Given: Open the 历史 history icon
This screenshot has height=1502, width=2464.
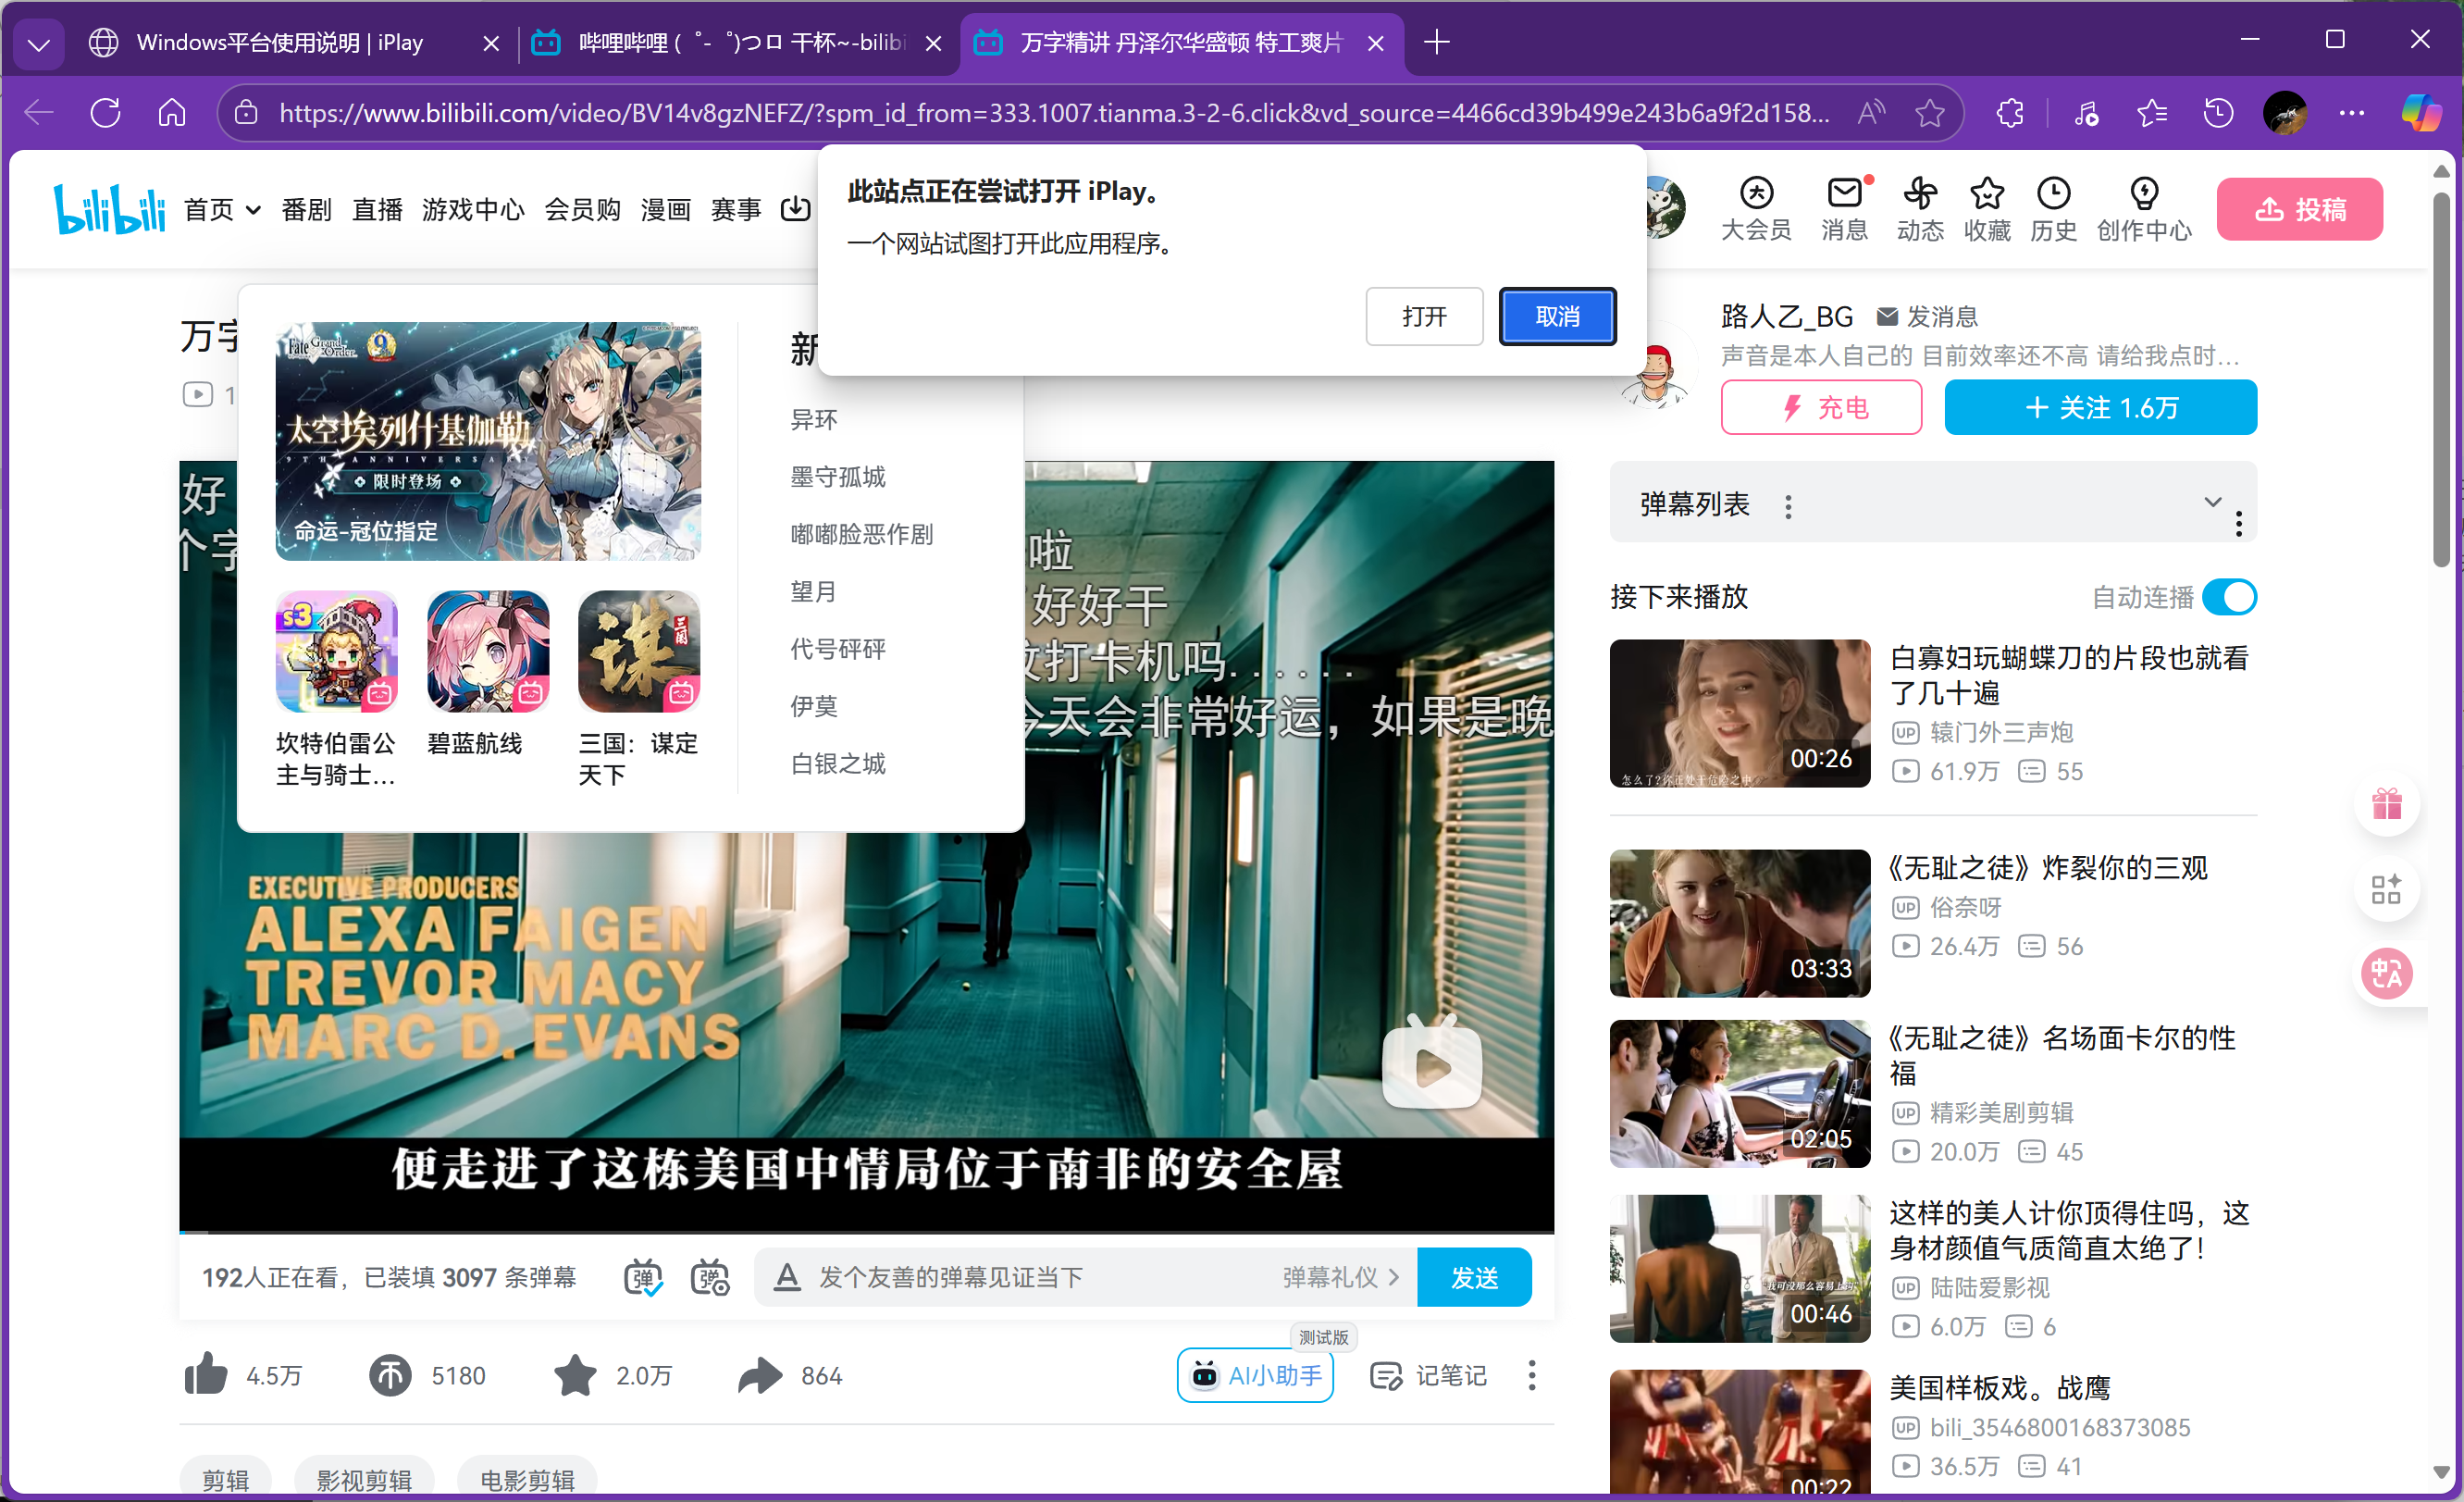Looking at the screenshot, I should (x=2054, y=208).
